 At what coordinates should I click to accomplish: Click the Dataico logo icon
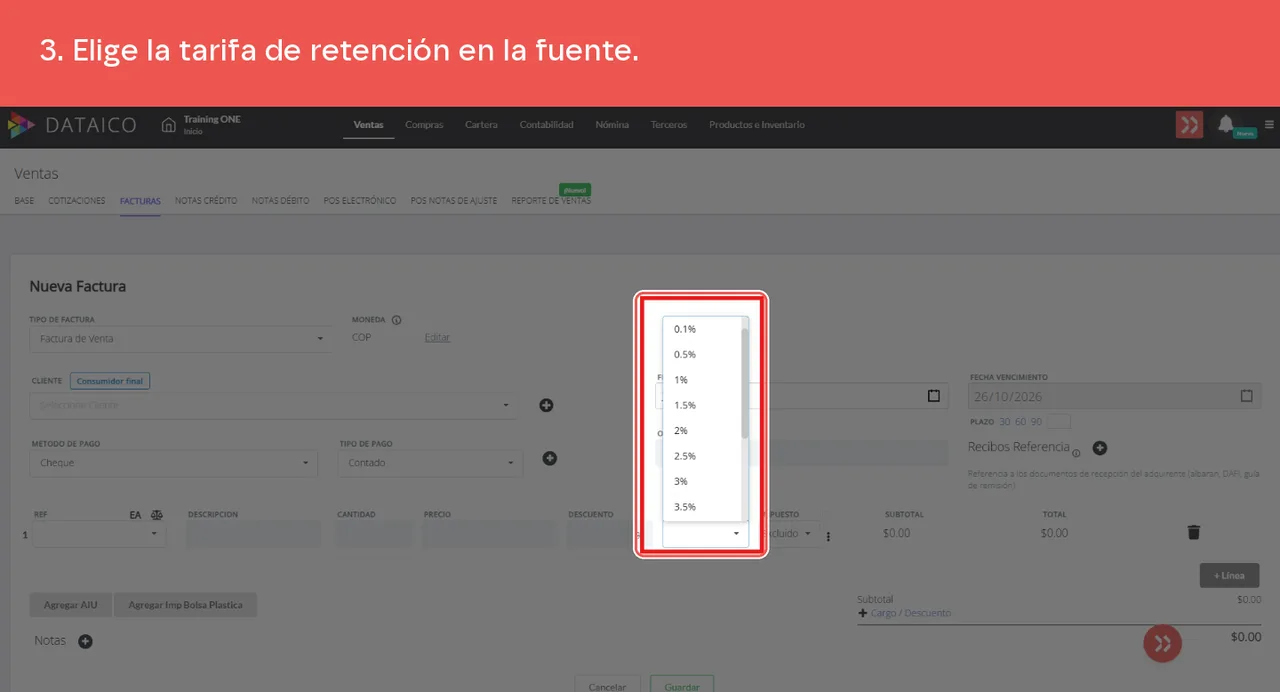coord(21,125)
